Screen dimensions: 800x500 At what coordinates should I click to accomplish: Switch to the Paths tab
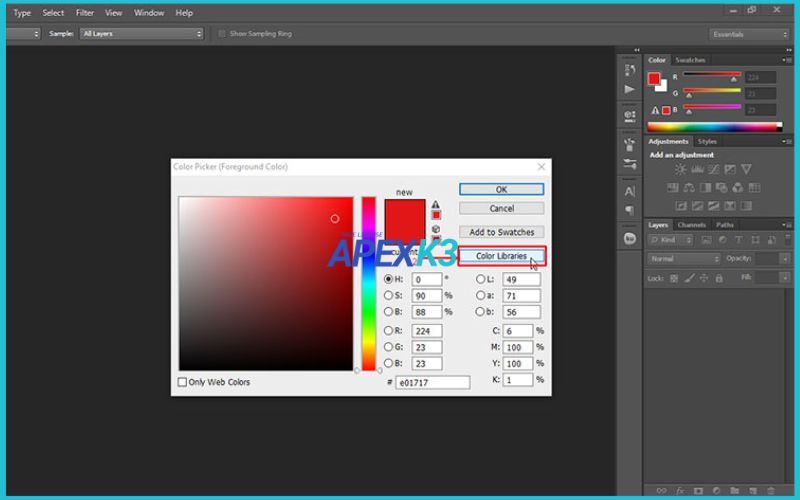tap(724, 225)
